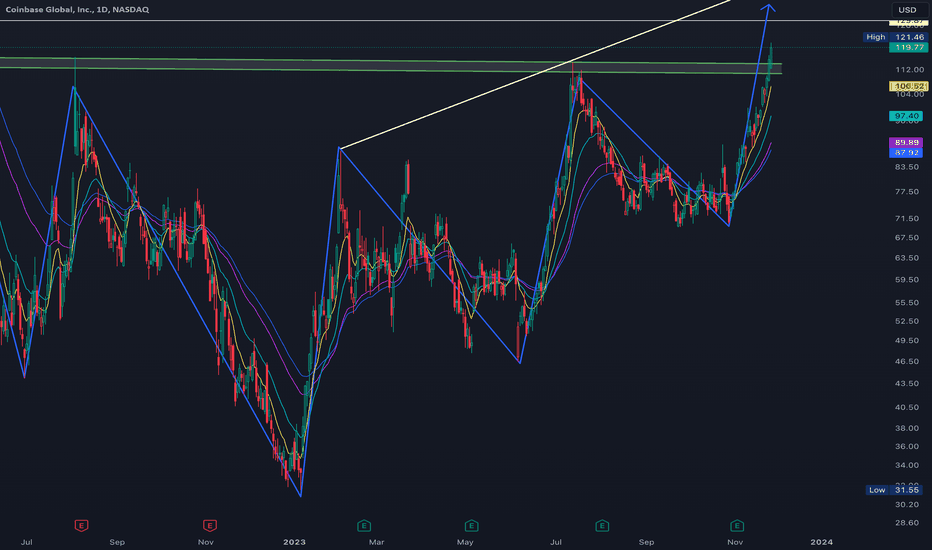
Task: Click the blue 87.92 indicator value tag
Action: (906, 152)
